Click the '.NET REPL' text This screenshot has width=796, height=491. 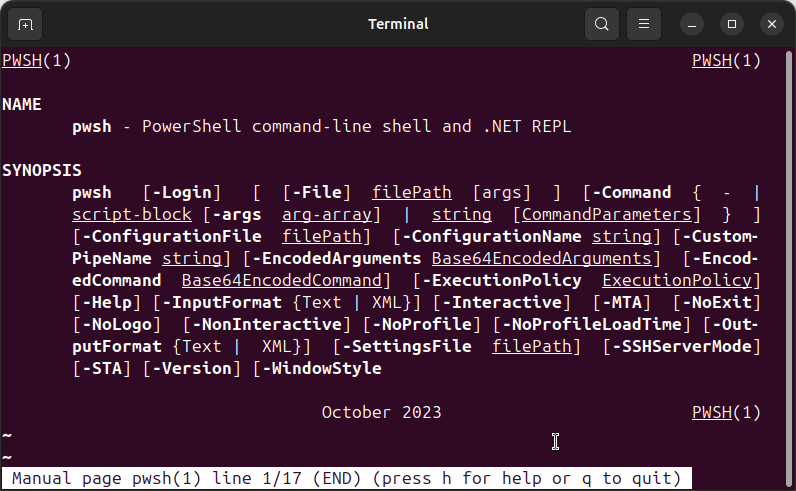527,126
